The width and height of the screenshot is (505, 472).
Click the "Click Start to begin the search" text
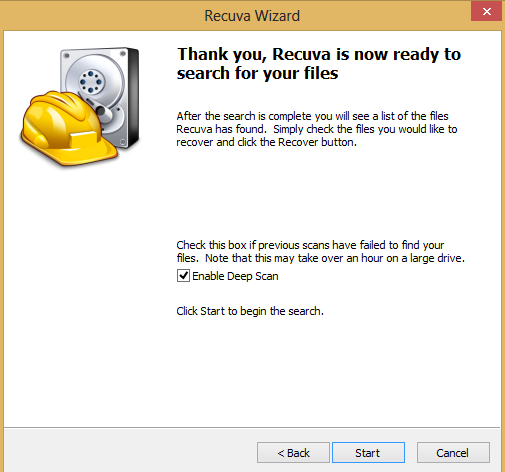click(x=250, y=311)
